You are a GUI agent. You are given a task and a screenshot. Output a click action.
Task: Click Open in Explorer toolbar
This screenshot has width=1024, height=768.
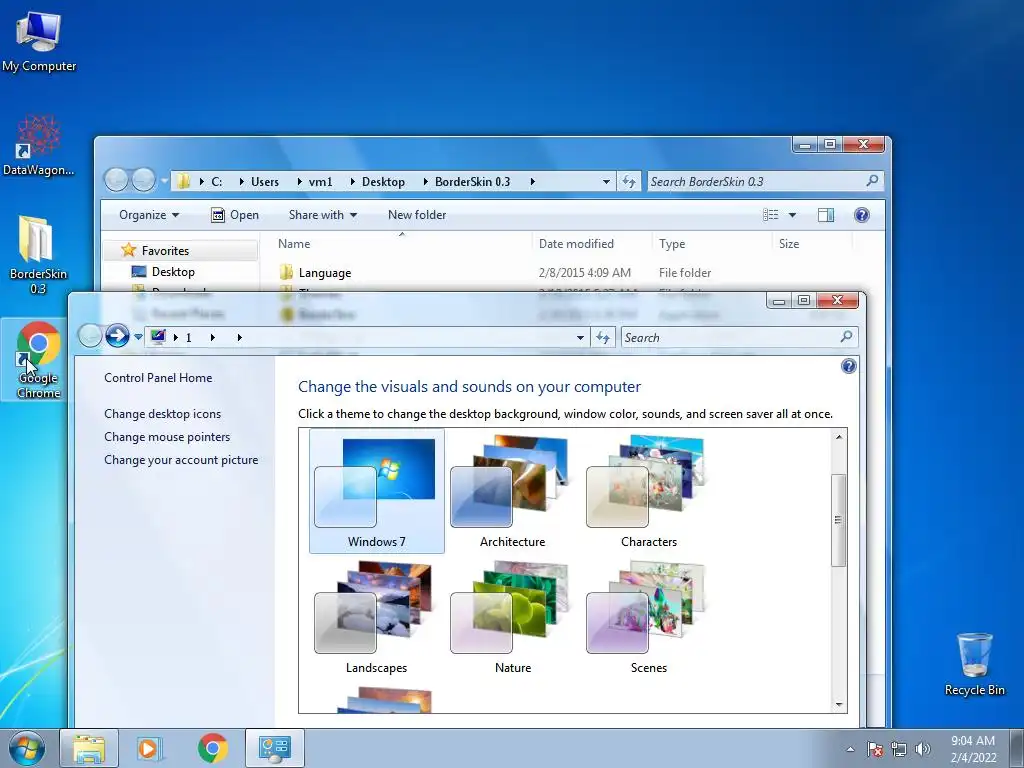point(235,215)
